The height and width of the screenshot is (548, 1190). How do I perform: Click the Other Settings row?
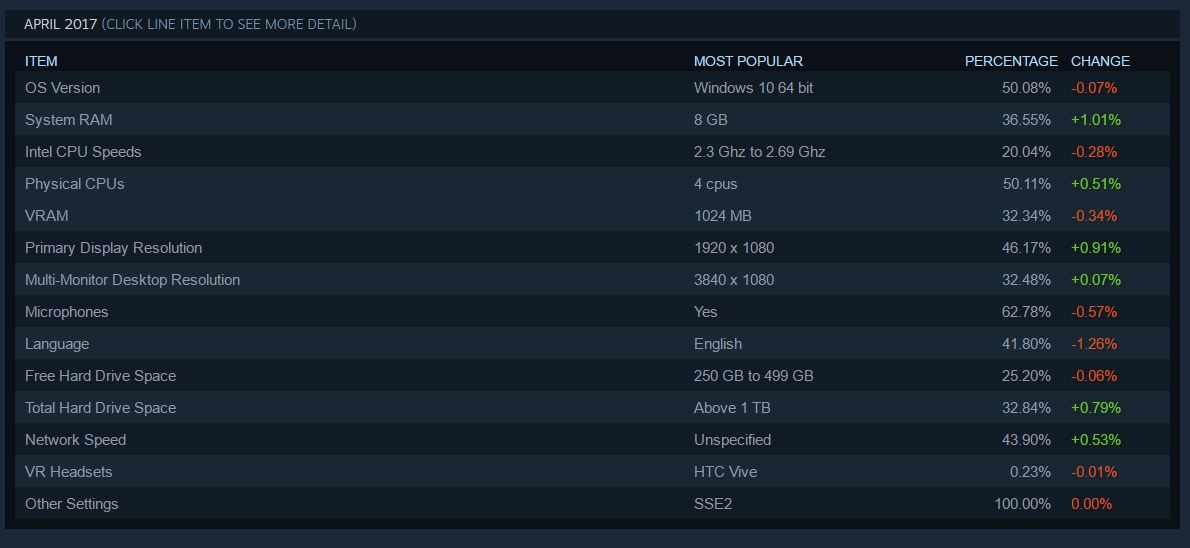coord(71,504)
